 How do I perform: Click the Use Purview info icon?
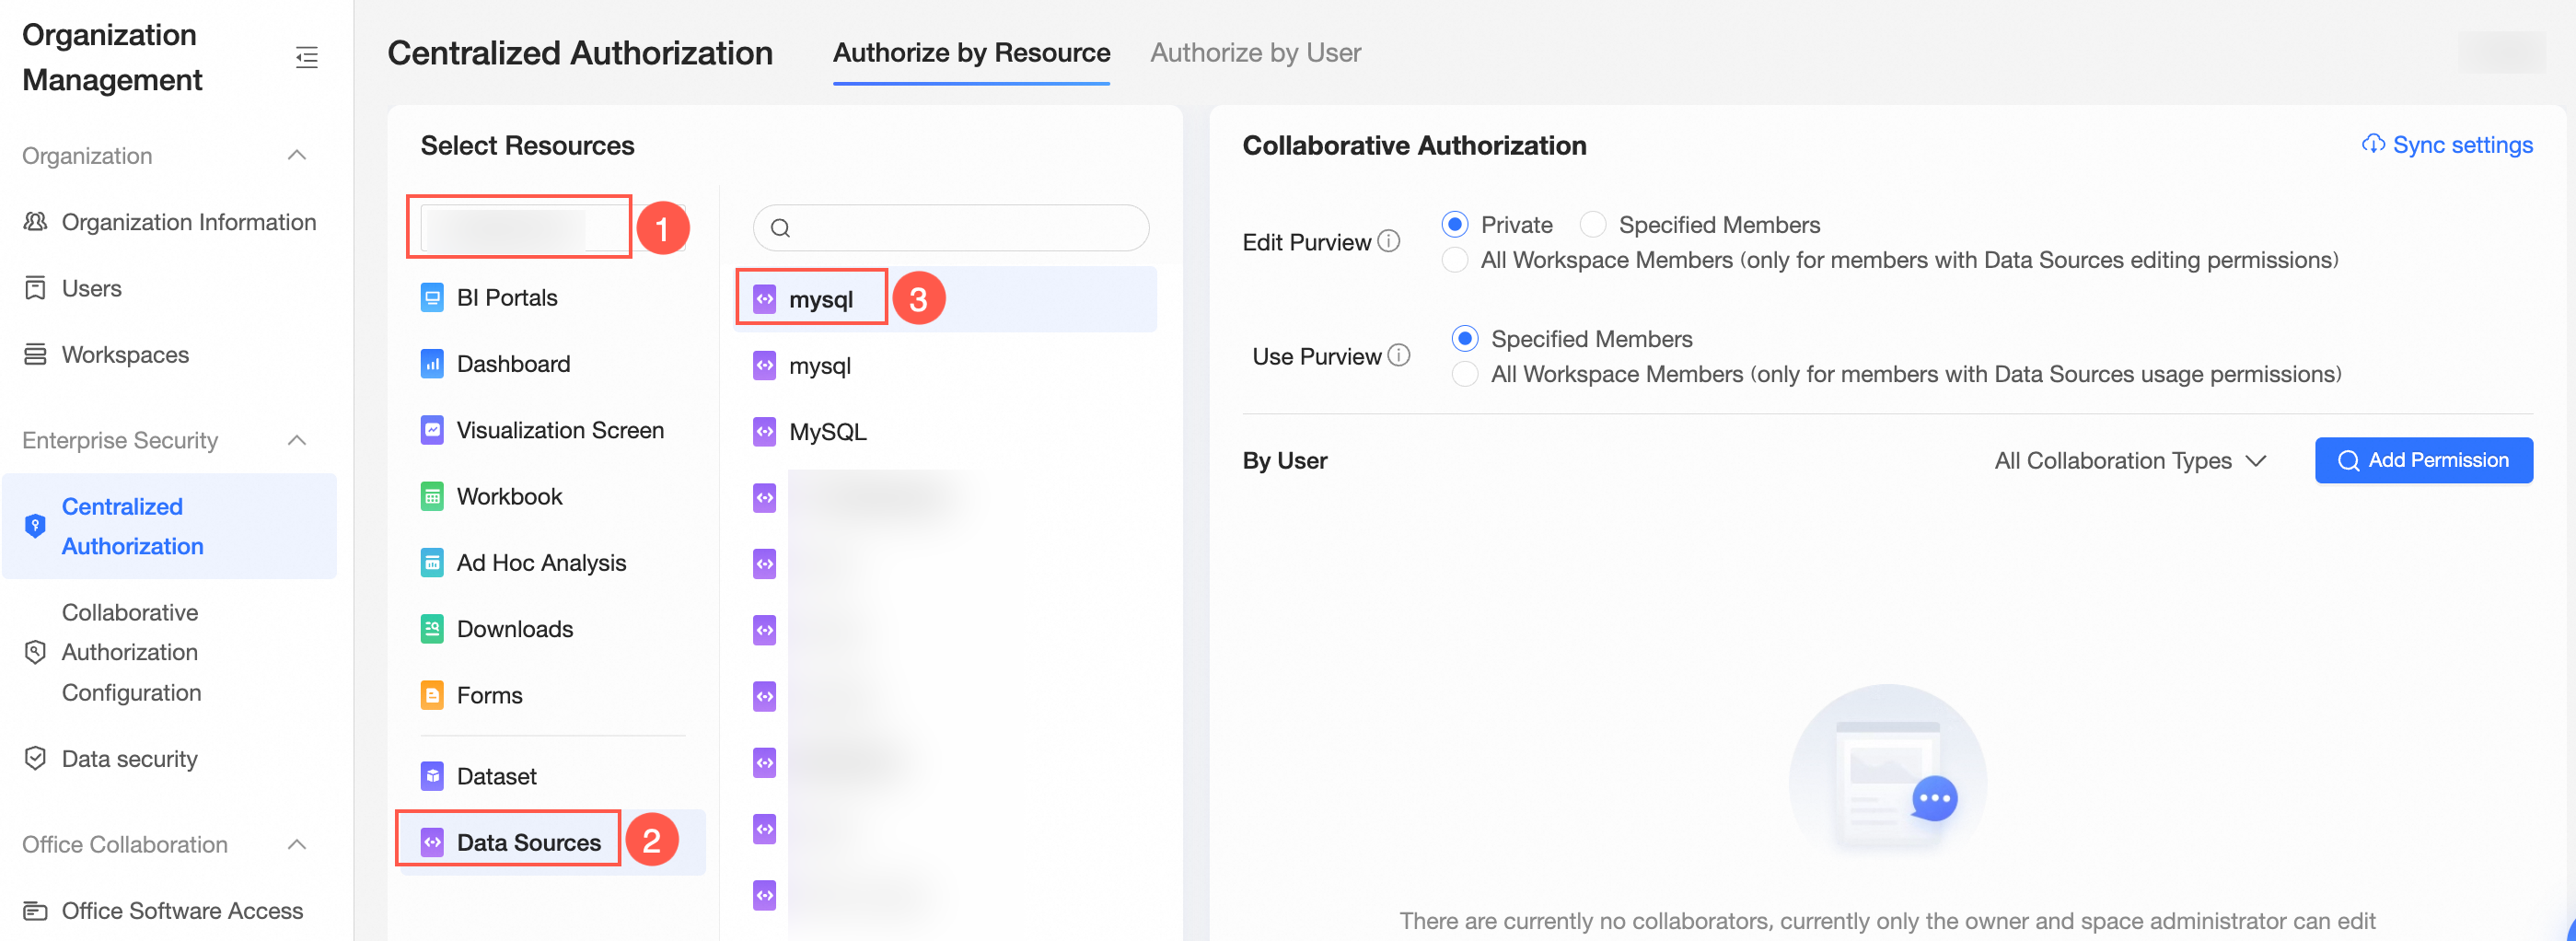coord(1399,355)
